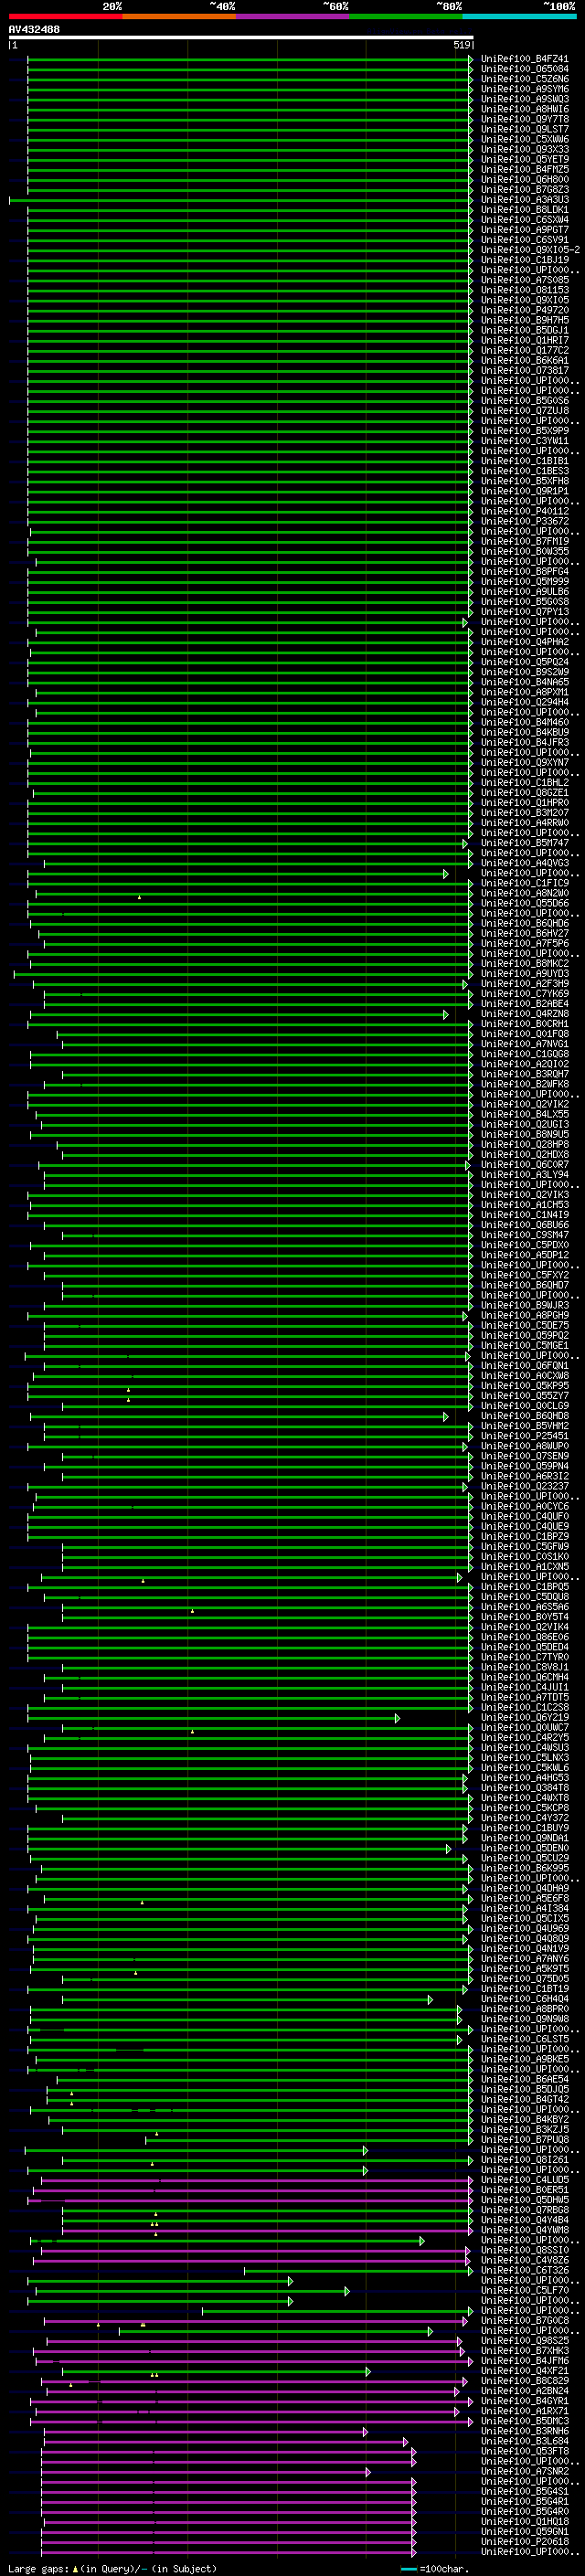Select the UniRef100_Q6CMH4 label

pos(524,1677)
